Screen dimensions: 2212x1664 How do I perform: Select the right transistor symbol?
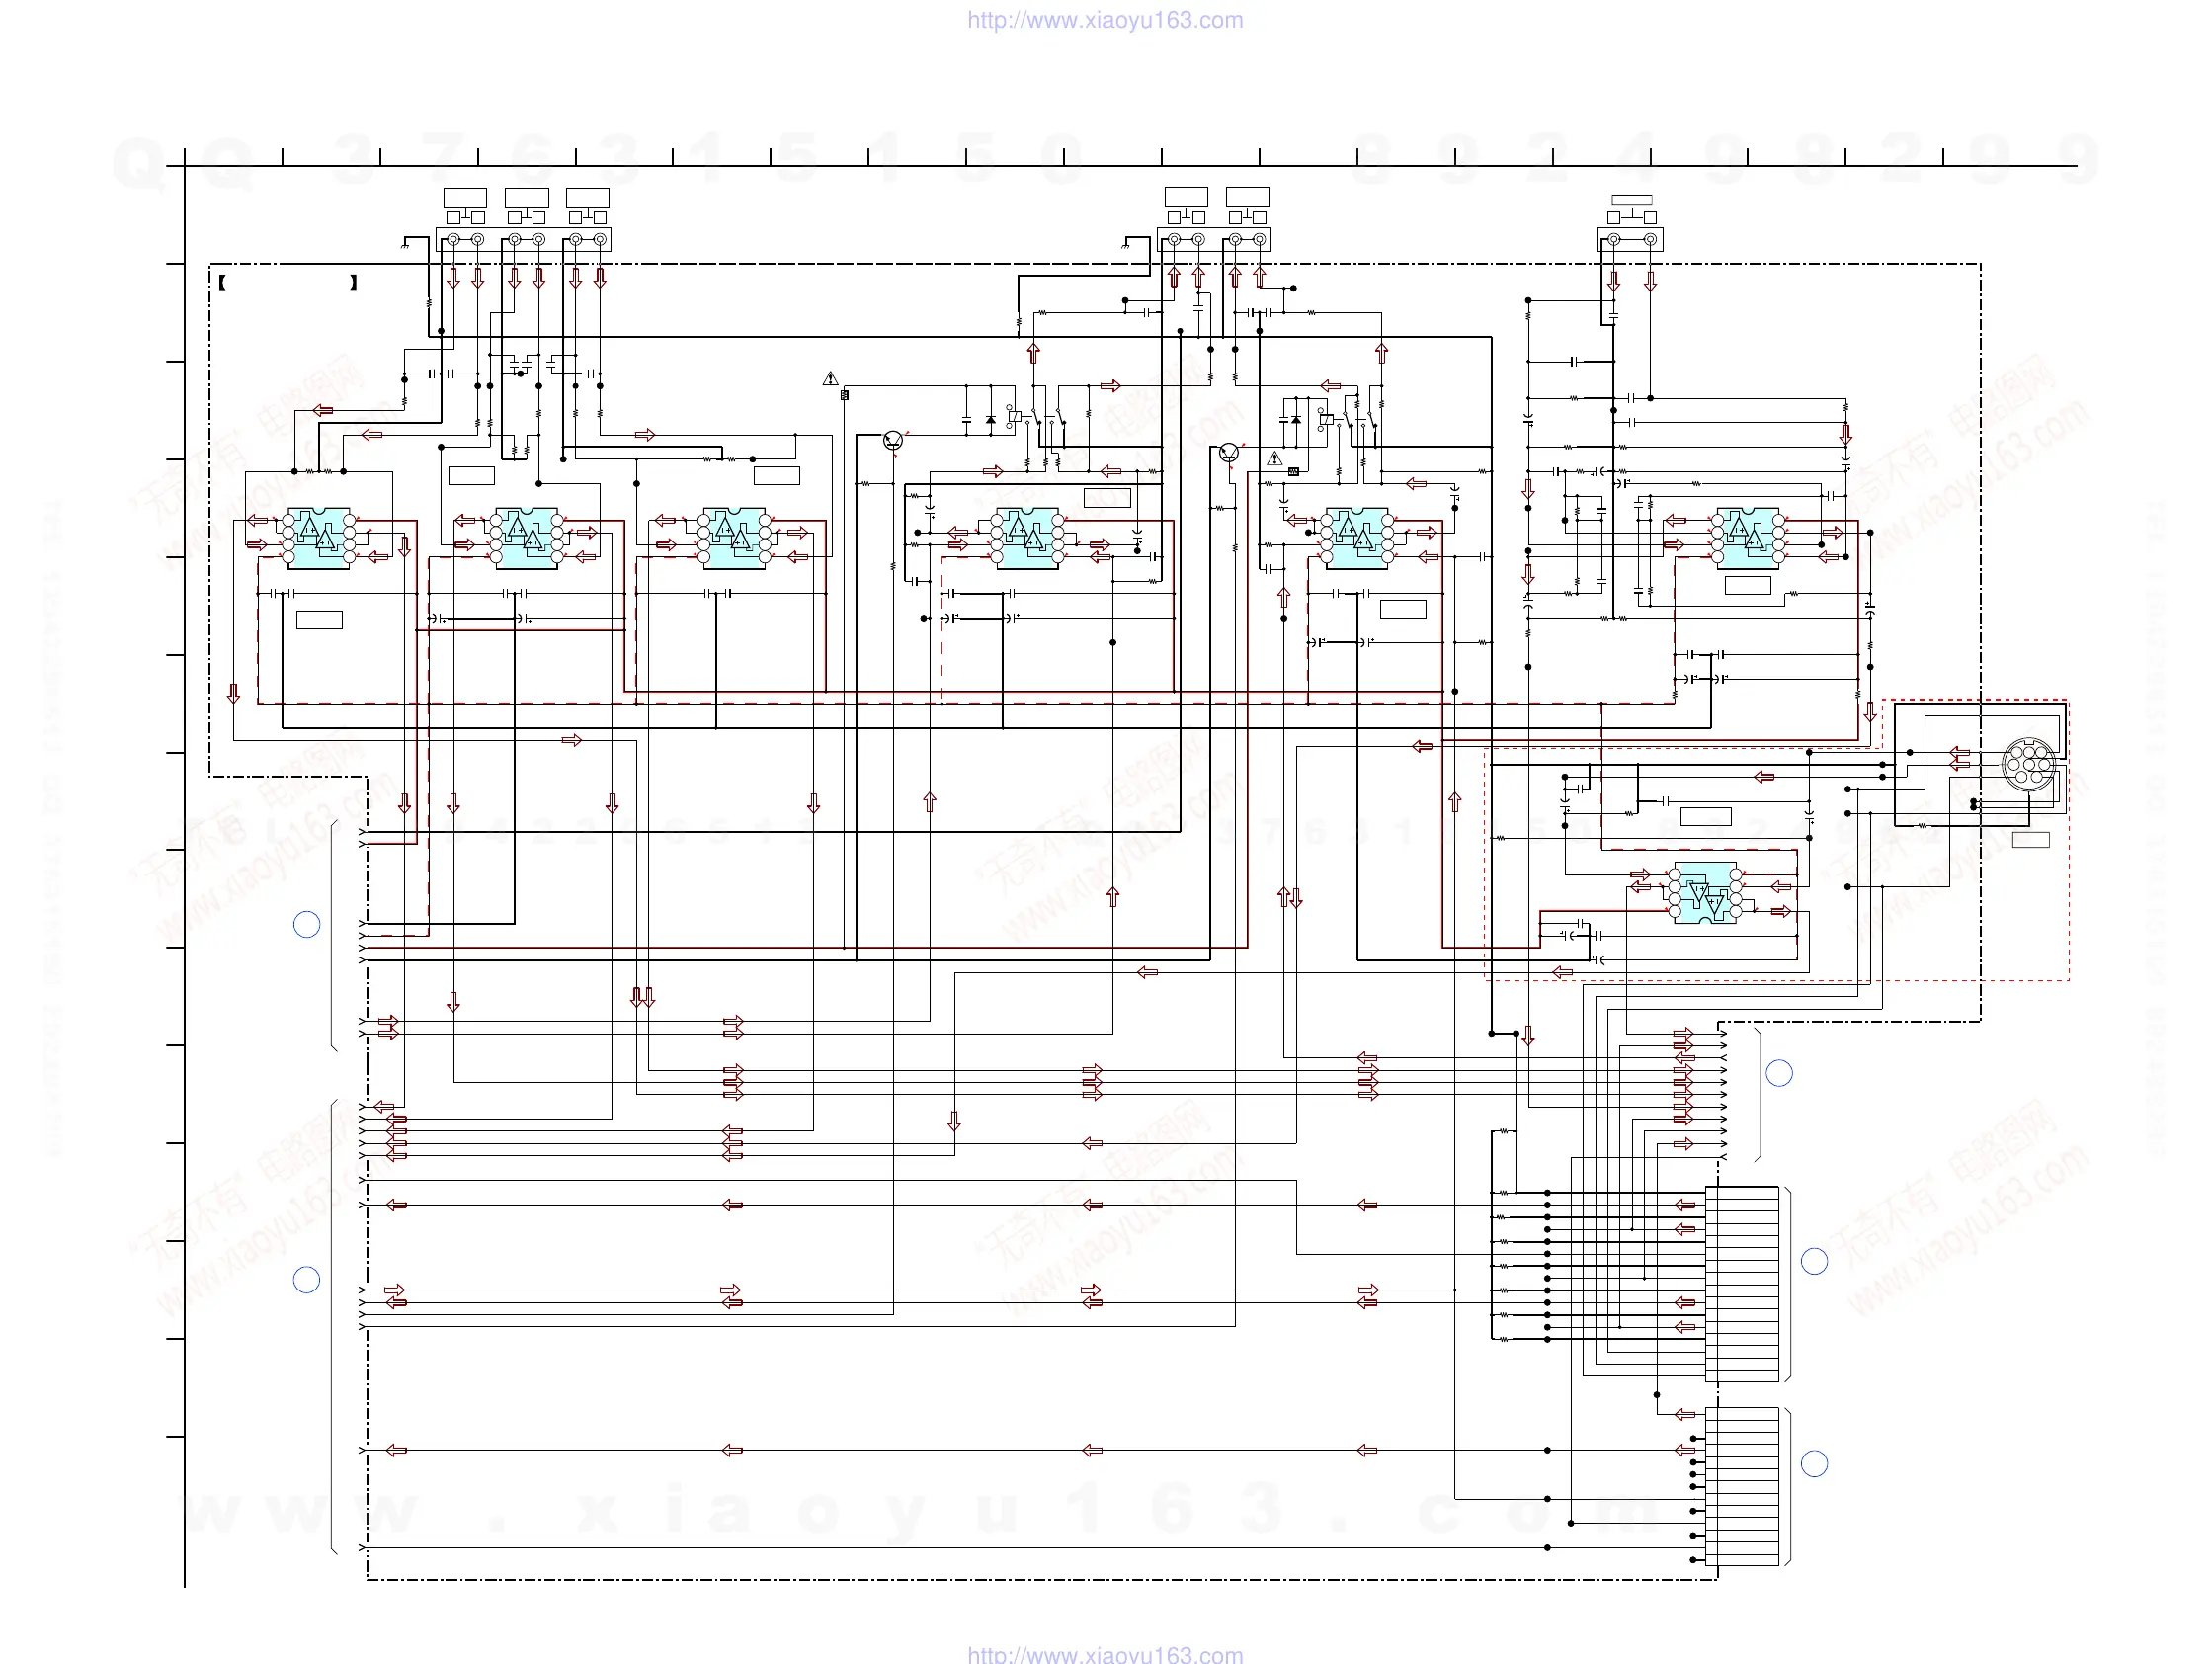click(x=1229, y=453)
